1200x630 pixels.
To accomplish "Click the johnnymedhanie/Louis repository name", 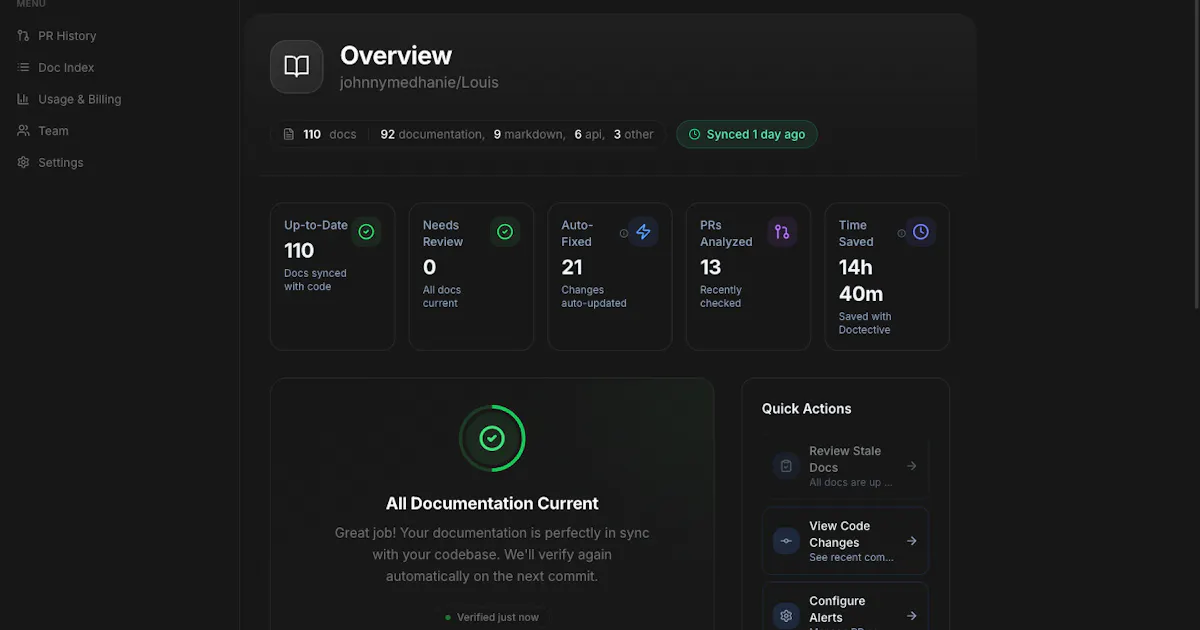I will pos(419,83).
